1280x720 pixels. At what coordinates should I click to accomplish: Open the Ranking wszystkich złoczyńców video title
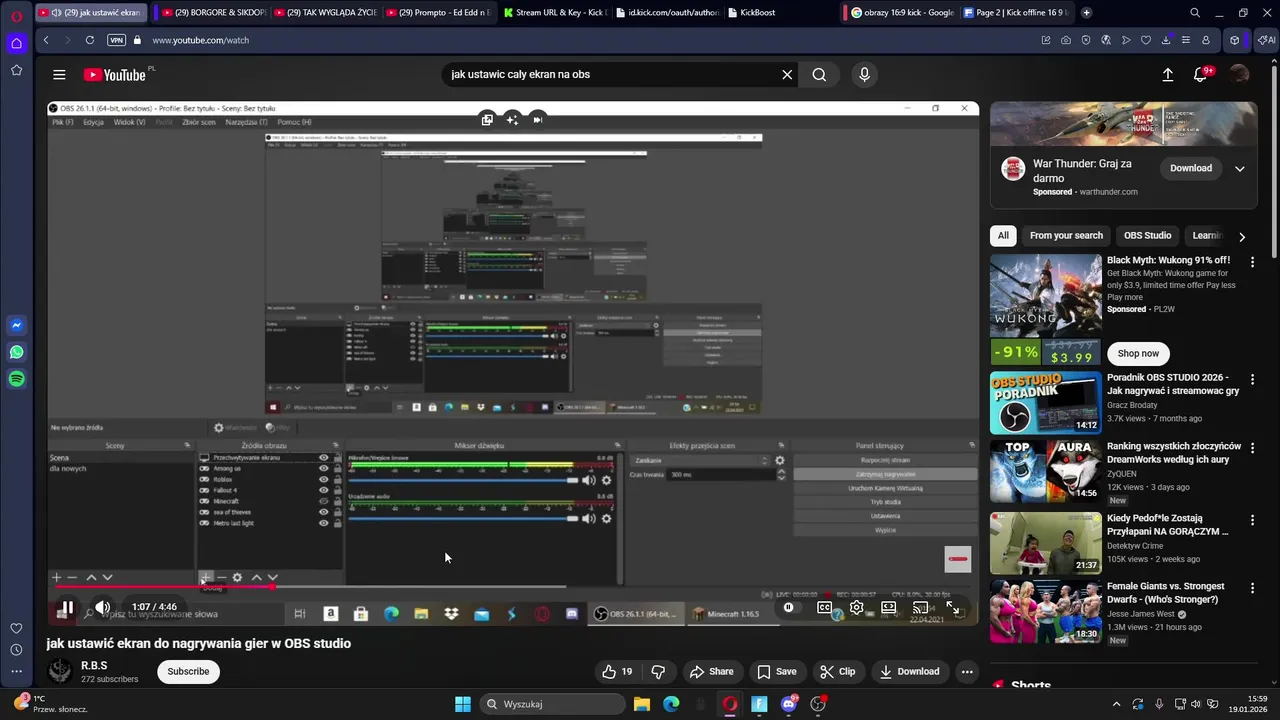pos(1174,453)
